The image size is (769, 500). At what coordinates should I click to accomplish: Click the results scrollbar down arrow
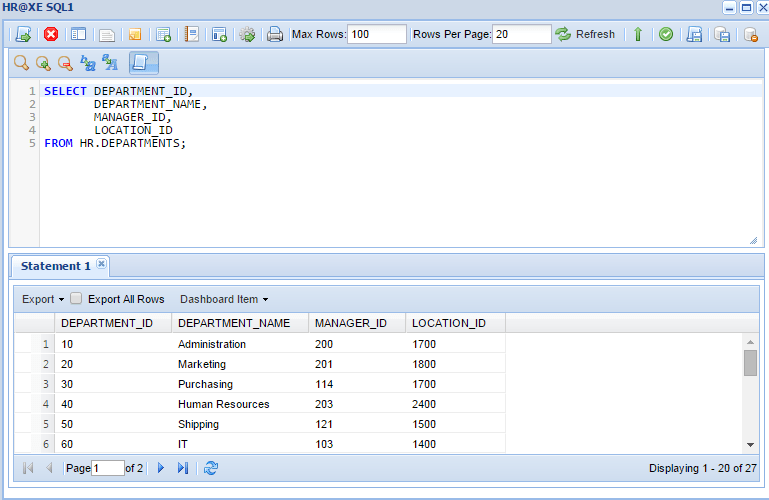pos(750,445)
